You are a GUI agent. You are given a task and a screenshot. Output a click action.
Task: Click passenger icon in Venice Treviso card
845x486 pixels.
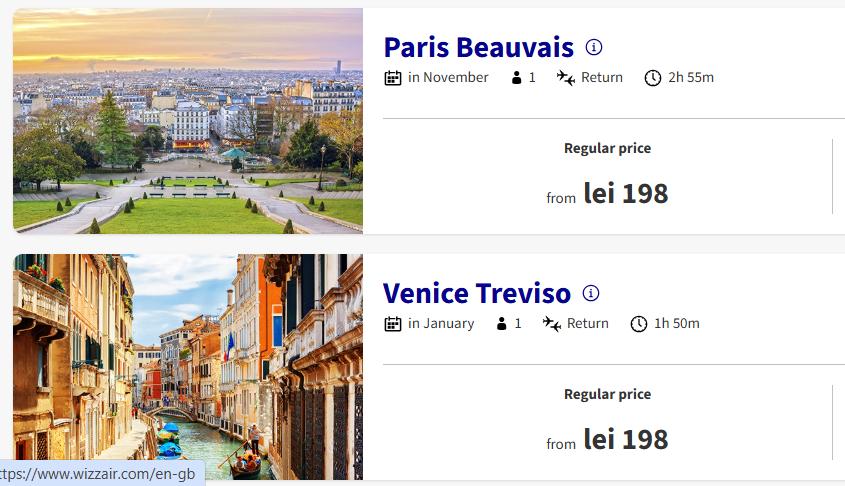coord(503,324)
